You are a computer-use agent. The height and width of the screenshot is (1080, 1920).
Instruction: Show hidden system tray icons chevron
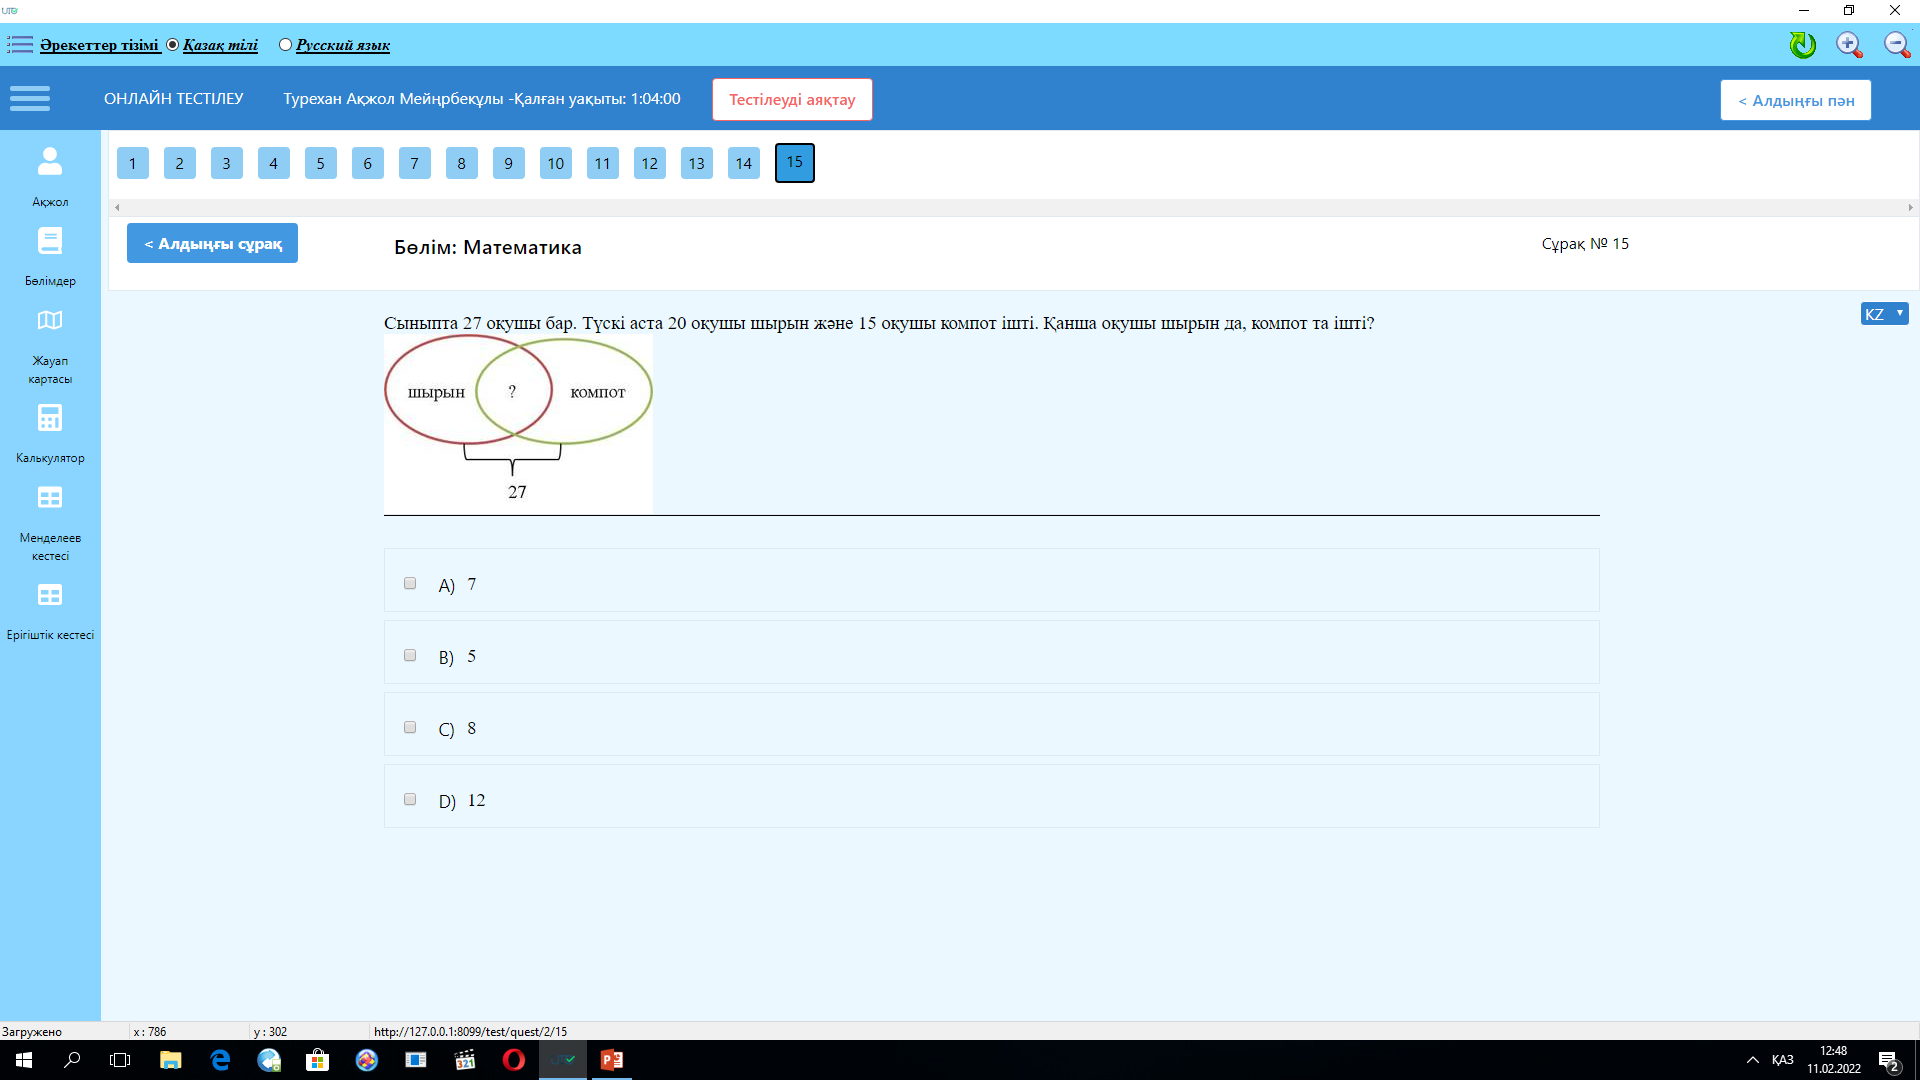tap(1752, 1060)
